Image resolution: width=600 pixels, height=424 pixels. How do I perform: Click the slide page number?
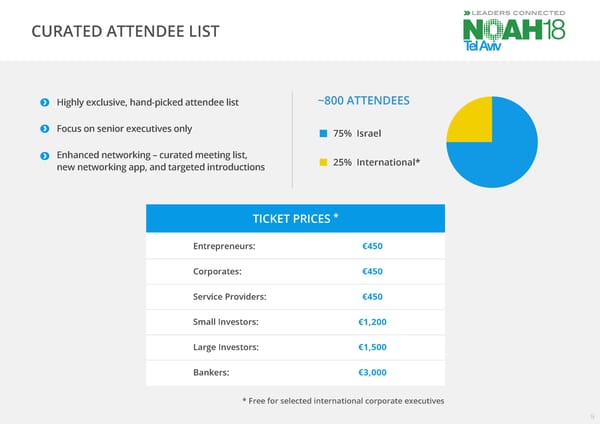590,417
